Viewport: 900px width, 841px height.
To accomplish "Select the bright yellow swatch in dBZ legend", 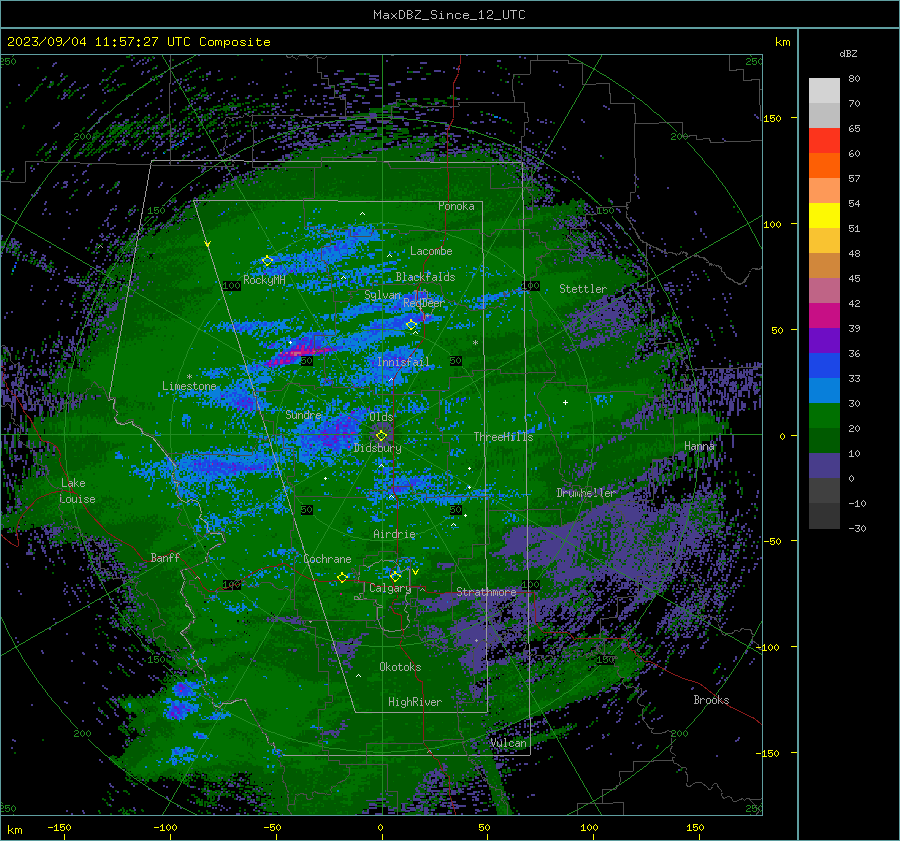I will point(824,216).
